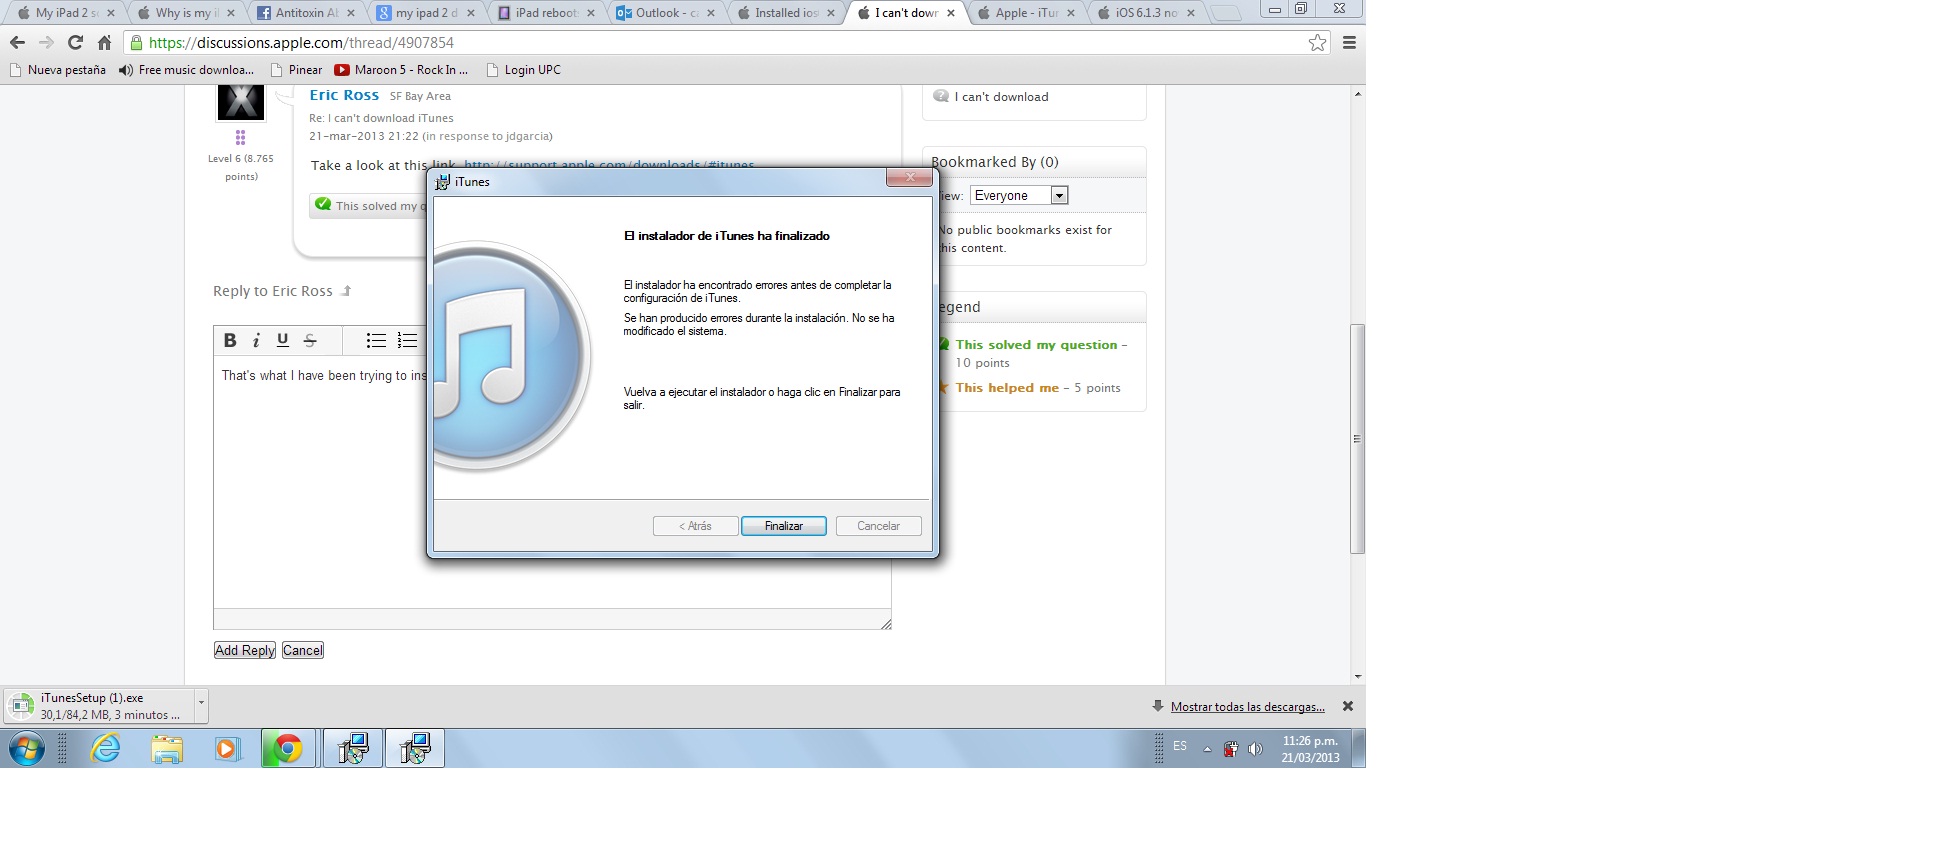Select the second installer taskbar icon
Viewport: 1952px width, 848px height.
tap(415, 748)
